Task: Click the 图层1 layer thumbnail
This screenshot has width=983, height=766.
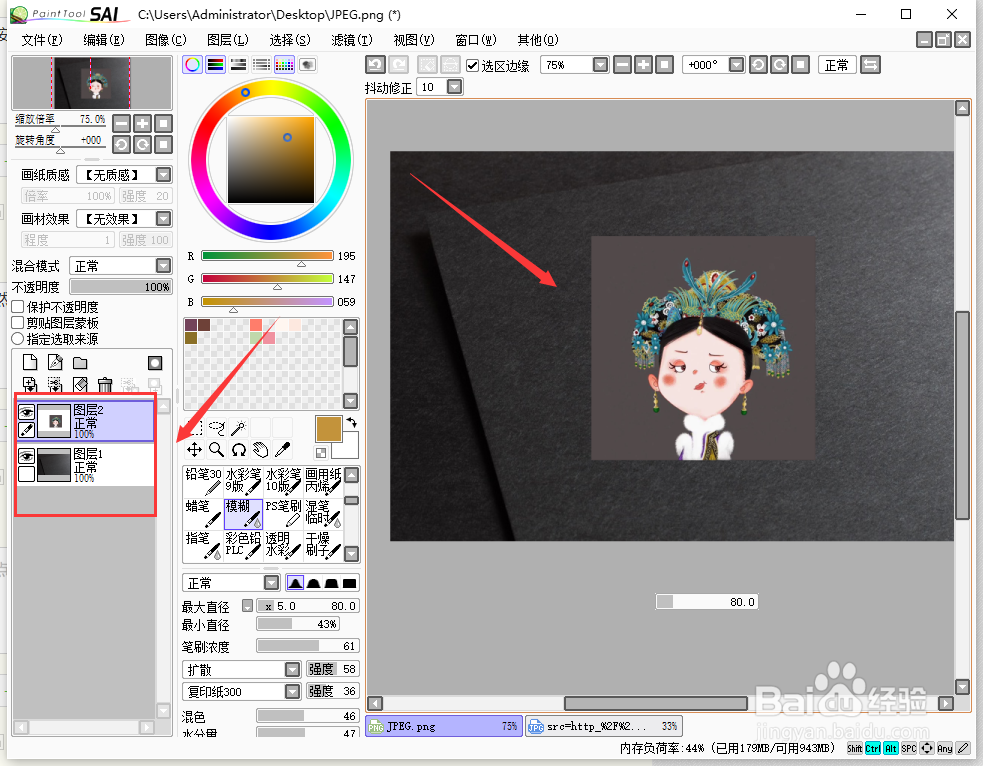Action: 54,465
